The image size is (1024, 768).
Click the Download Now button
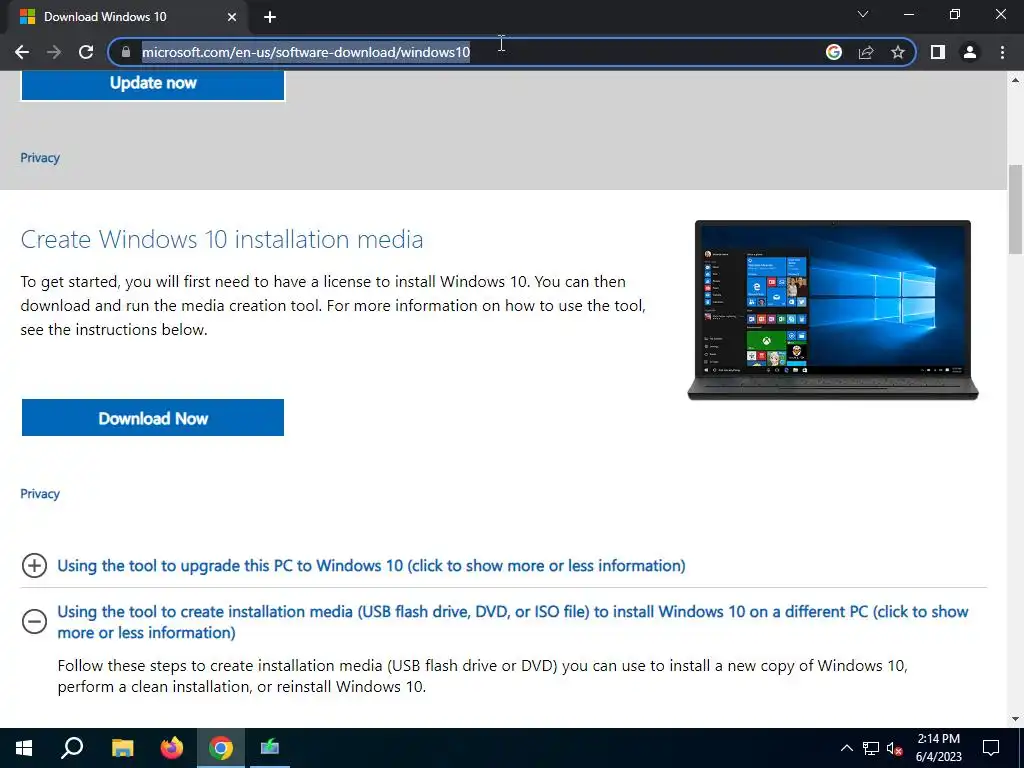(153, 418)
